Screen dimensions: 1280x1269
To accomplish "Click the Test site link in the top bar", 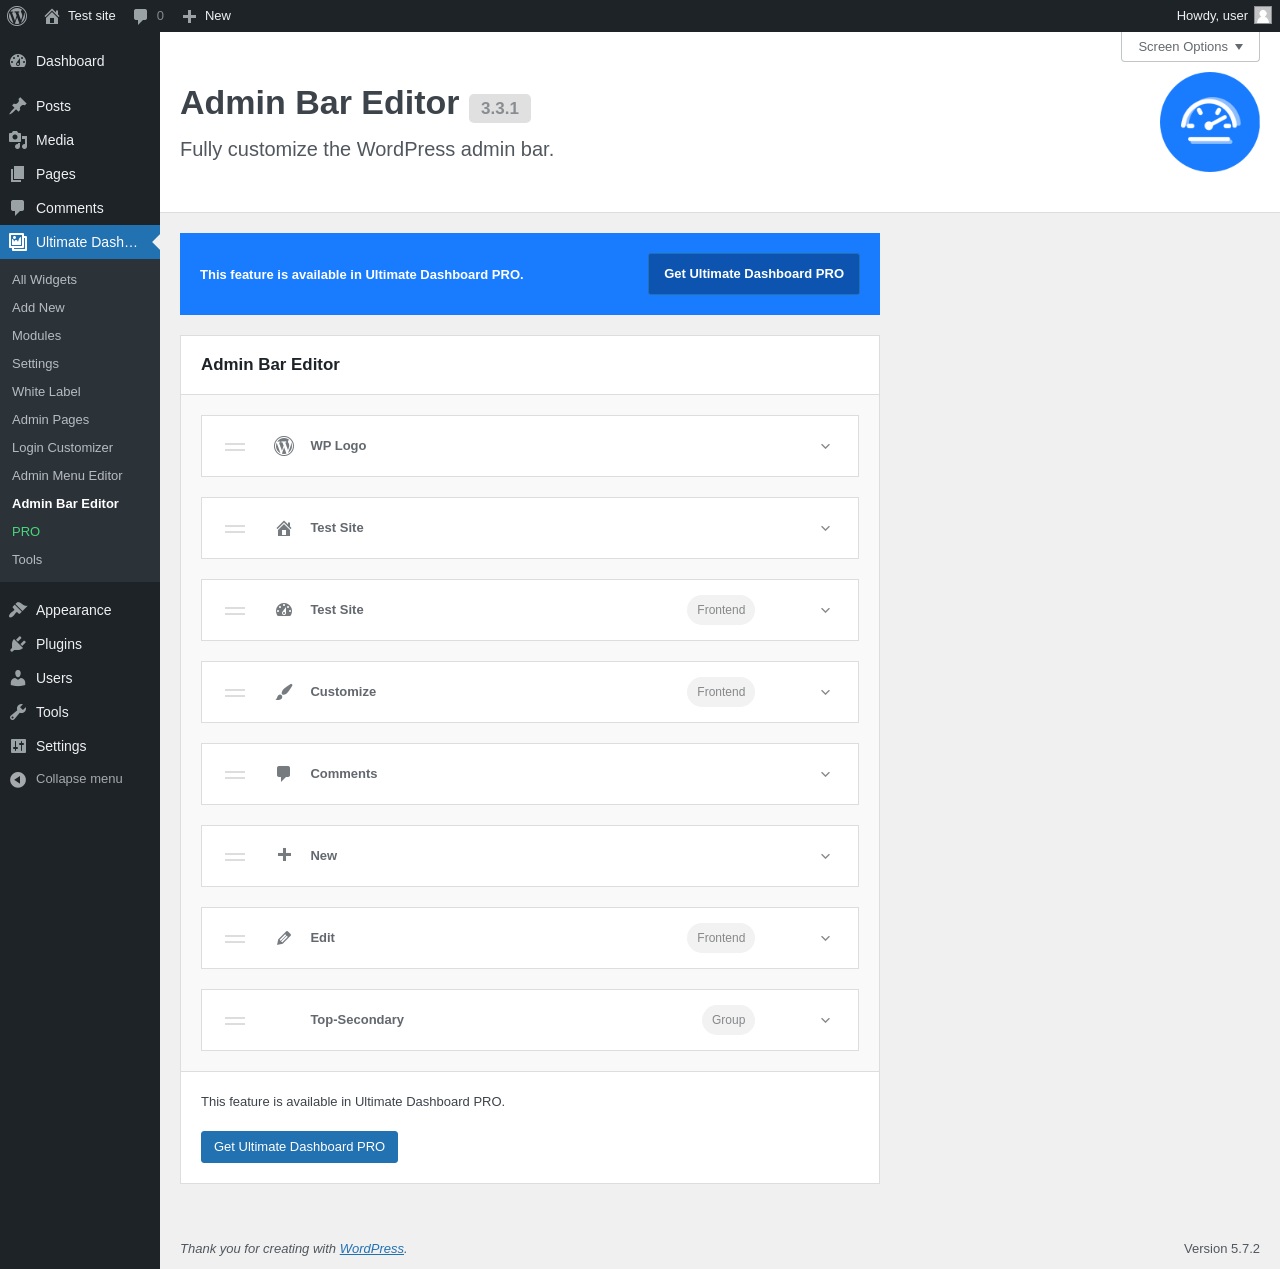I will tap(80, 16).
